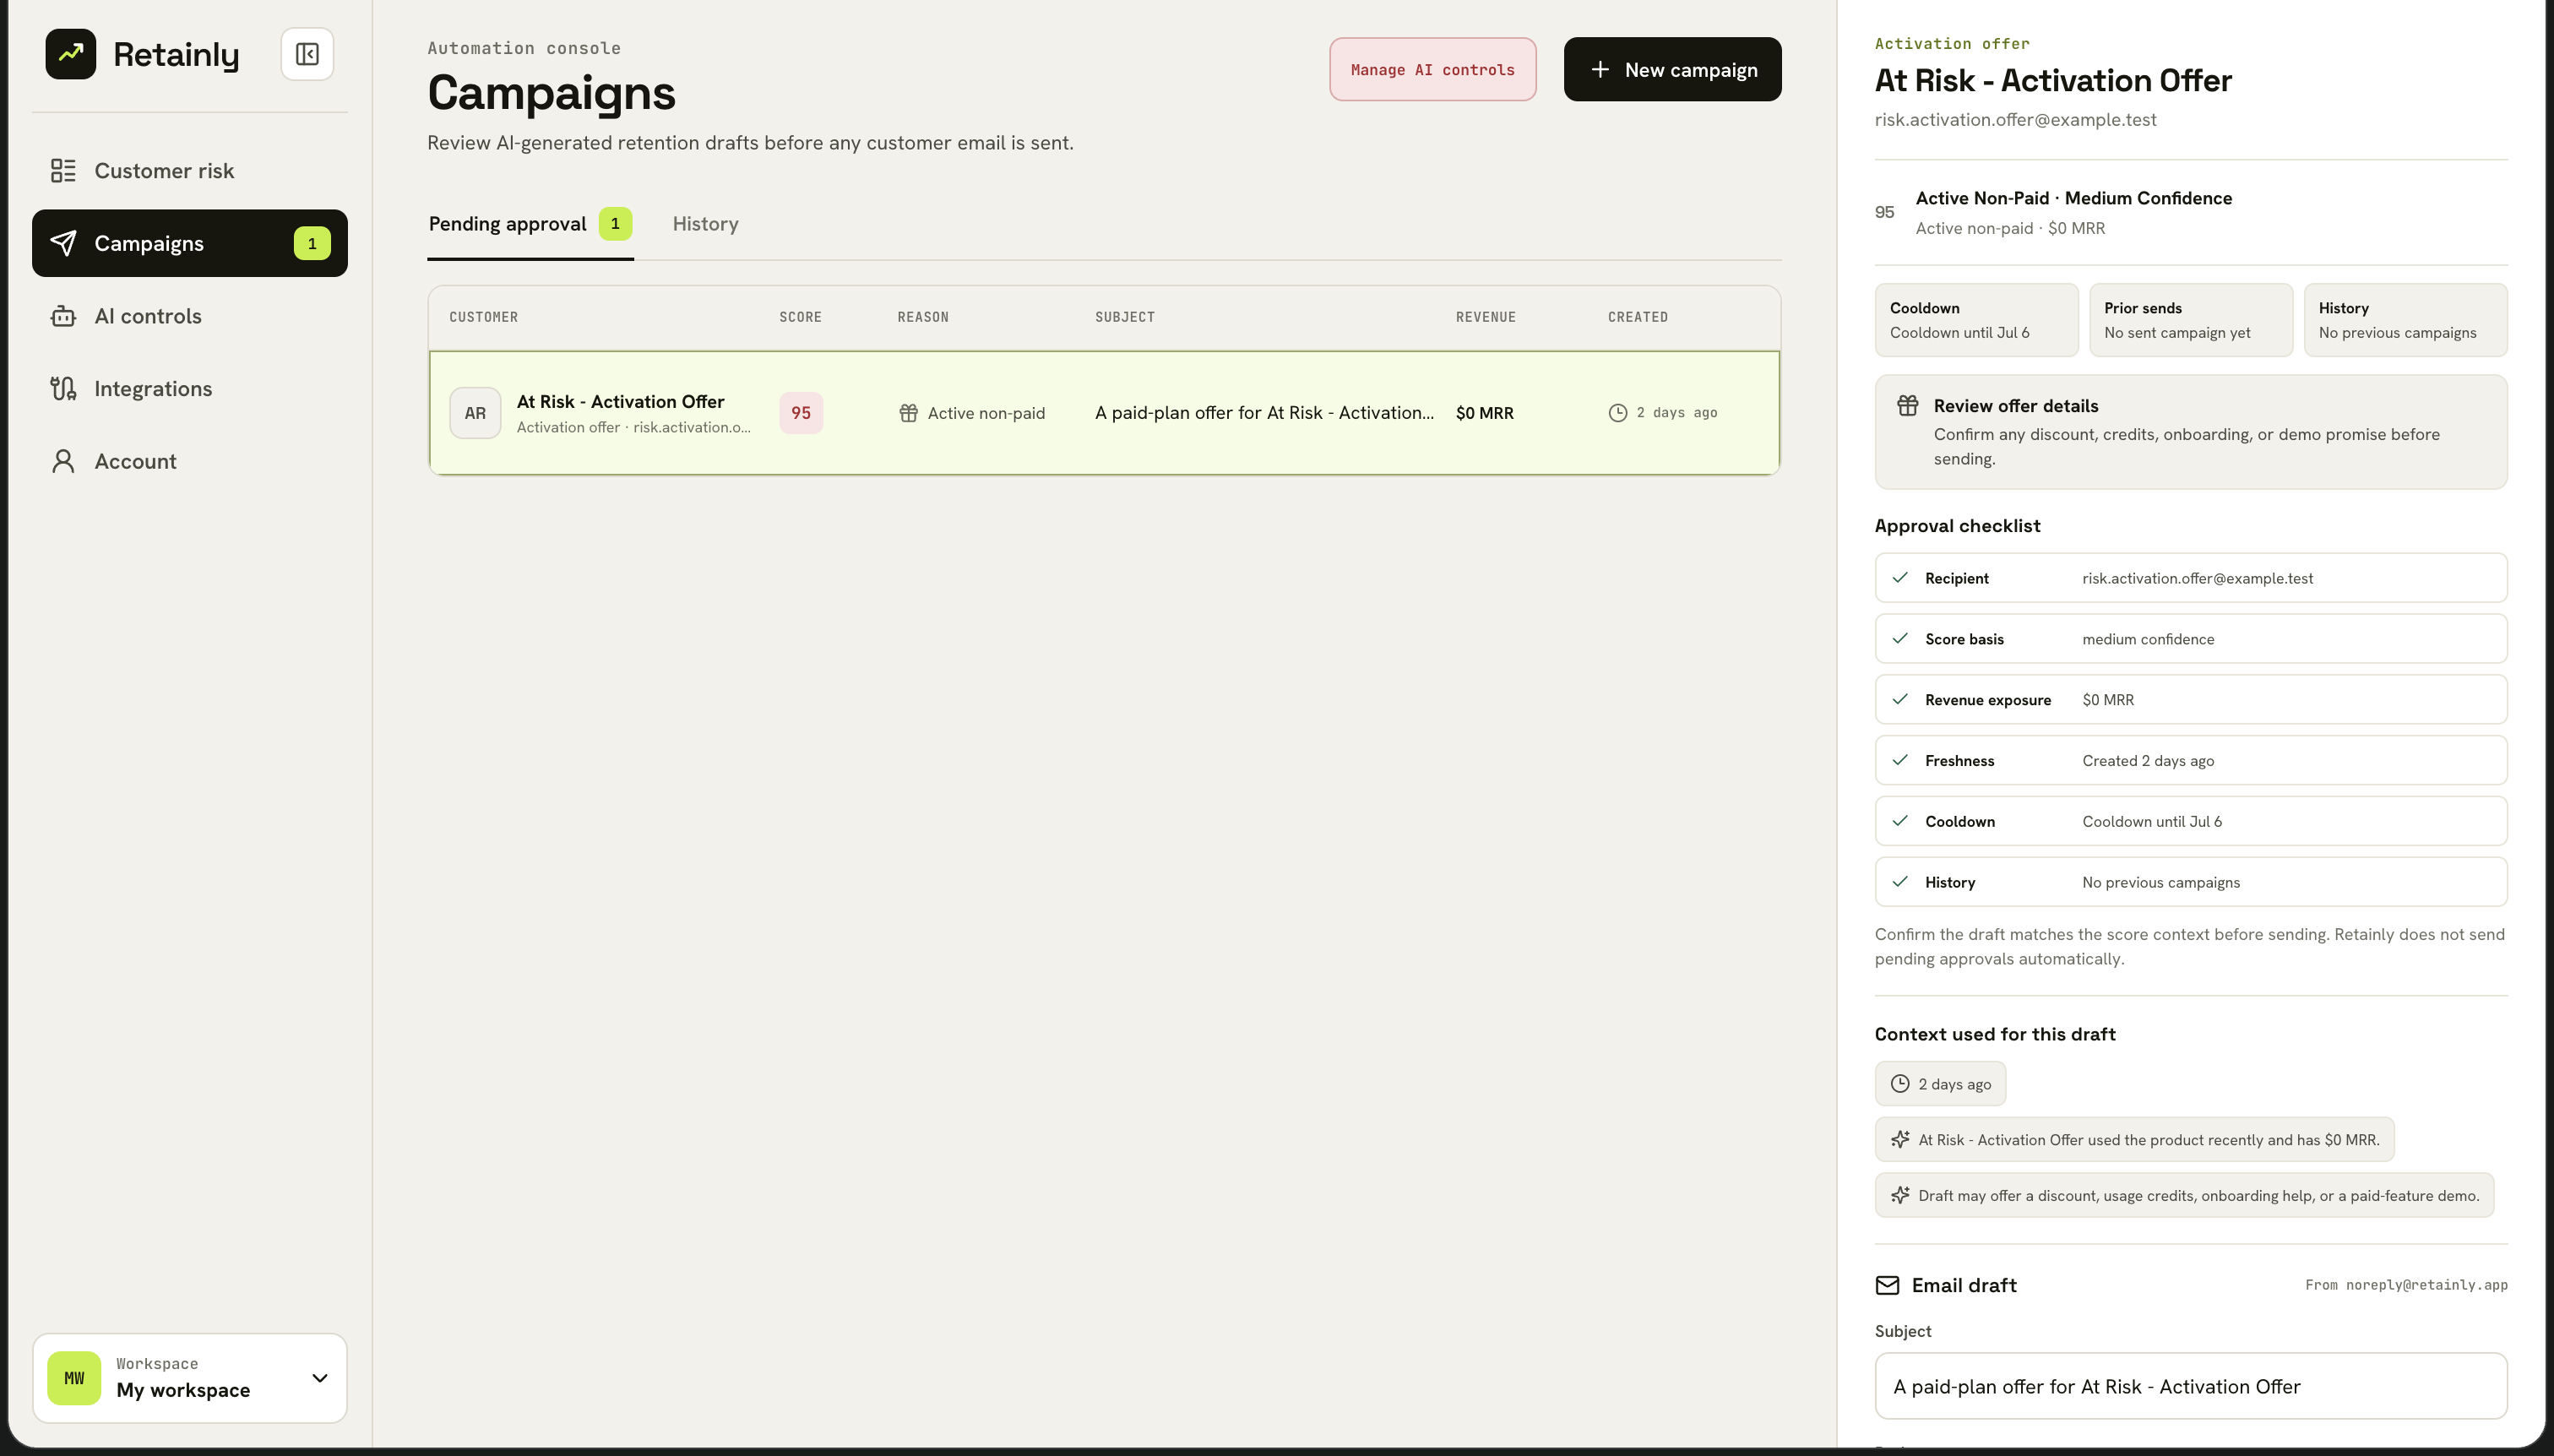2554x1456 pixels.
Task: Click the 'medium confidence' checklist value
Action: click(x=2148, y=639)
